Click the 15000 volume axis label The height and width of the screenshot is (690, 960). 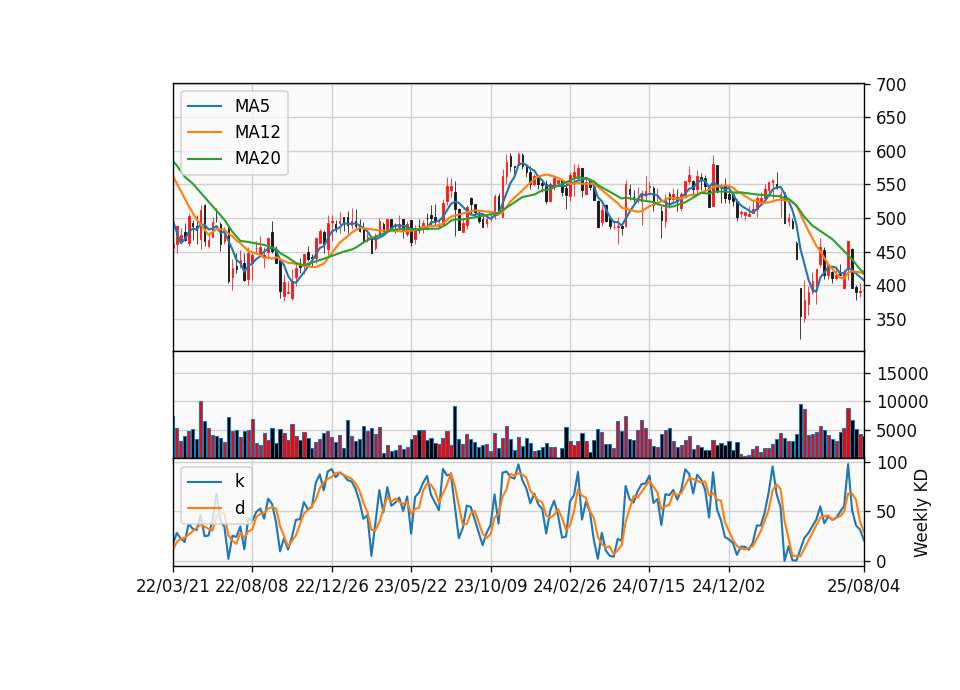(x=902, y=374)
